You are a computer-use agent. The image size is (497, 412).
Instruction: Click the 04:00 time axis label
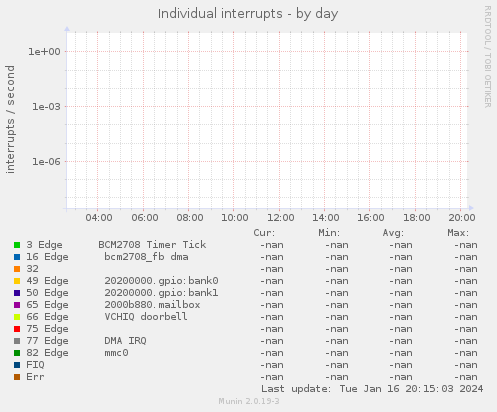(x=99, y=218)
